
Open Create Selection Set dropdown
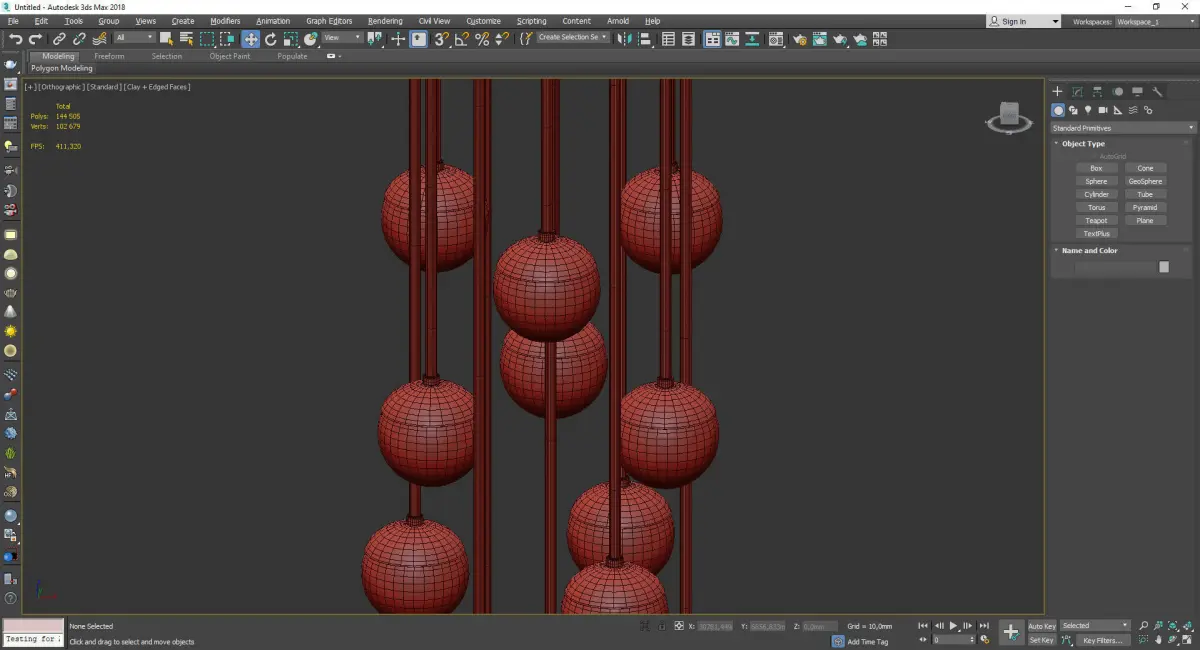click(x=573, y=37)
